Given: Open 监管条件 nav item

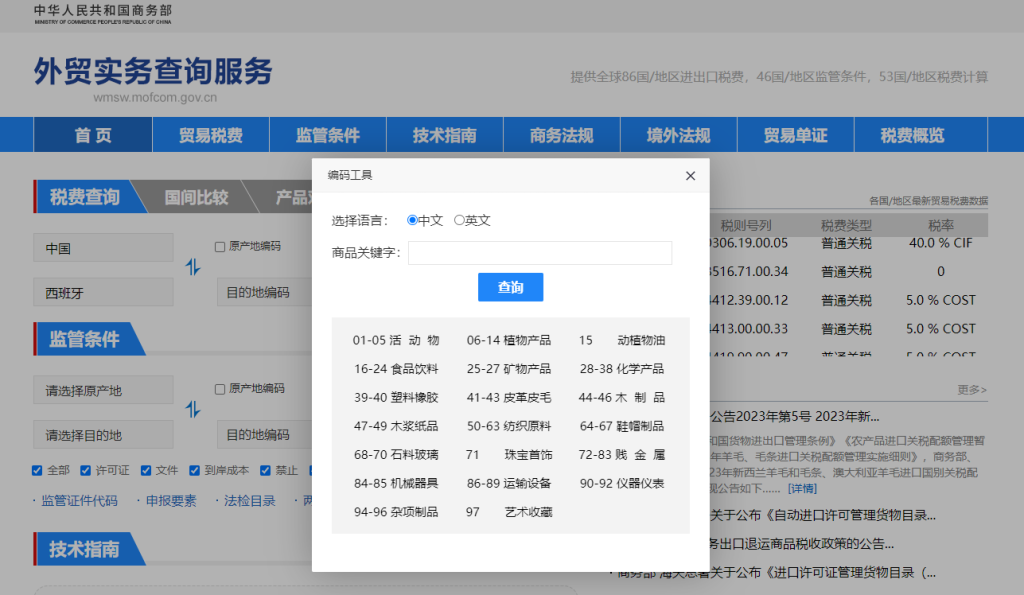Looking at the screenshot, I should 328,135.
